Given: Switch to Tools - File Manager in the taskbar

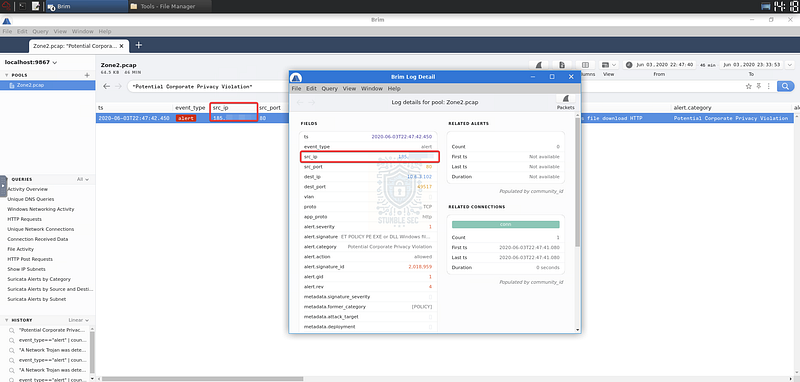Looking at the screenshot, I should point(169,7).
